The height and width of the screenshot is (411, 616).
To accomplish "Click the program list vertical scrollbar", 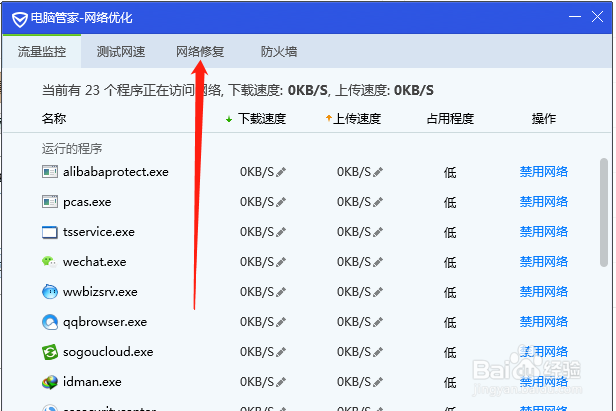I will point(604,213).
